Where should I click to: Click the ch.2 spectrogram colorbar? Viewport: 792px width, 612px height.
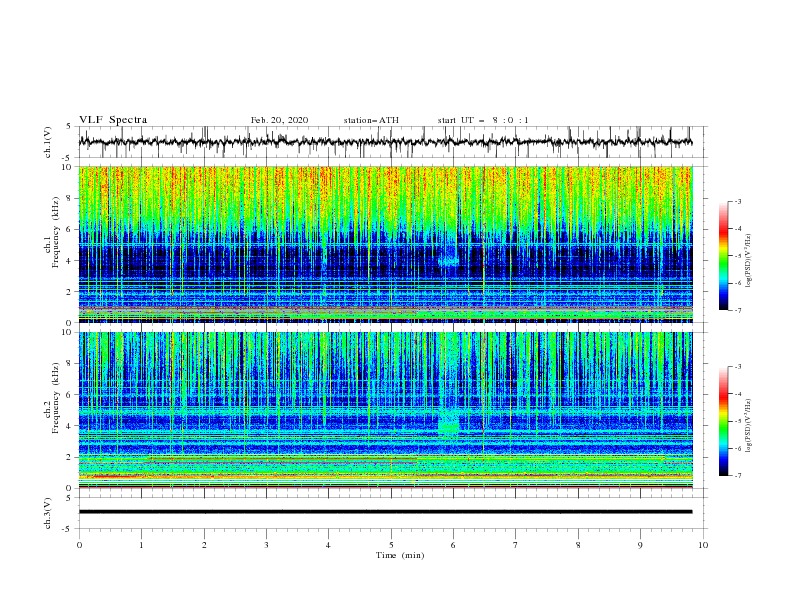point(724,421)
